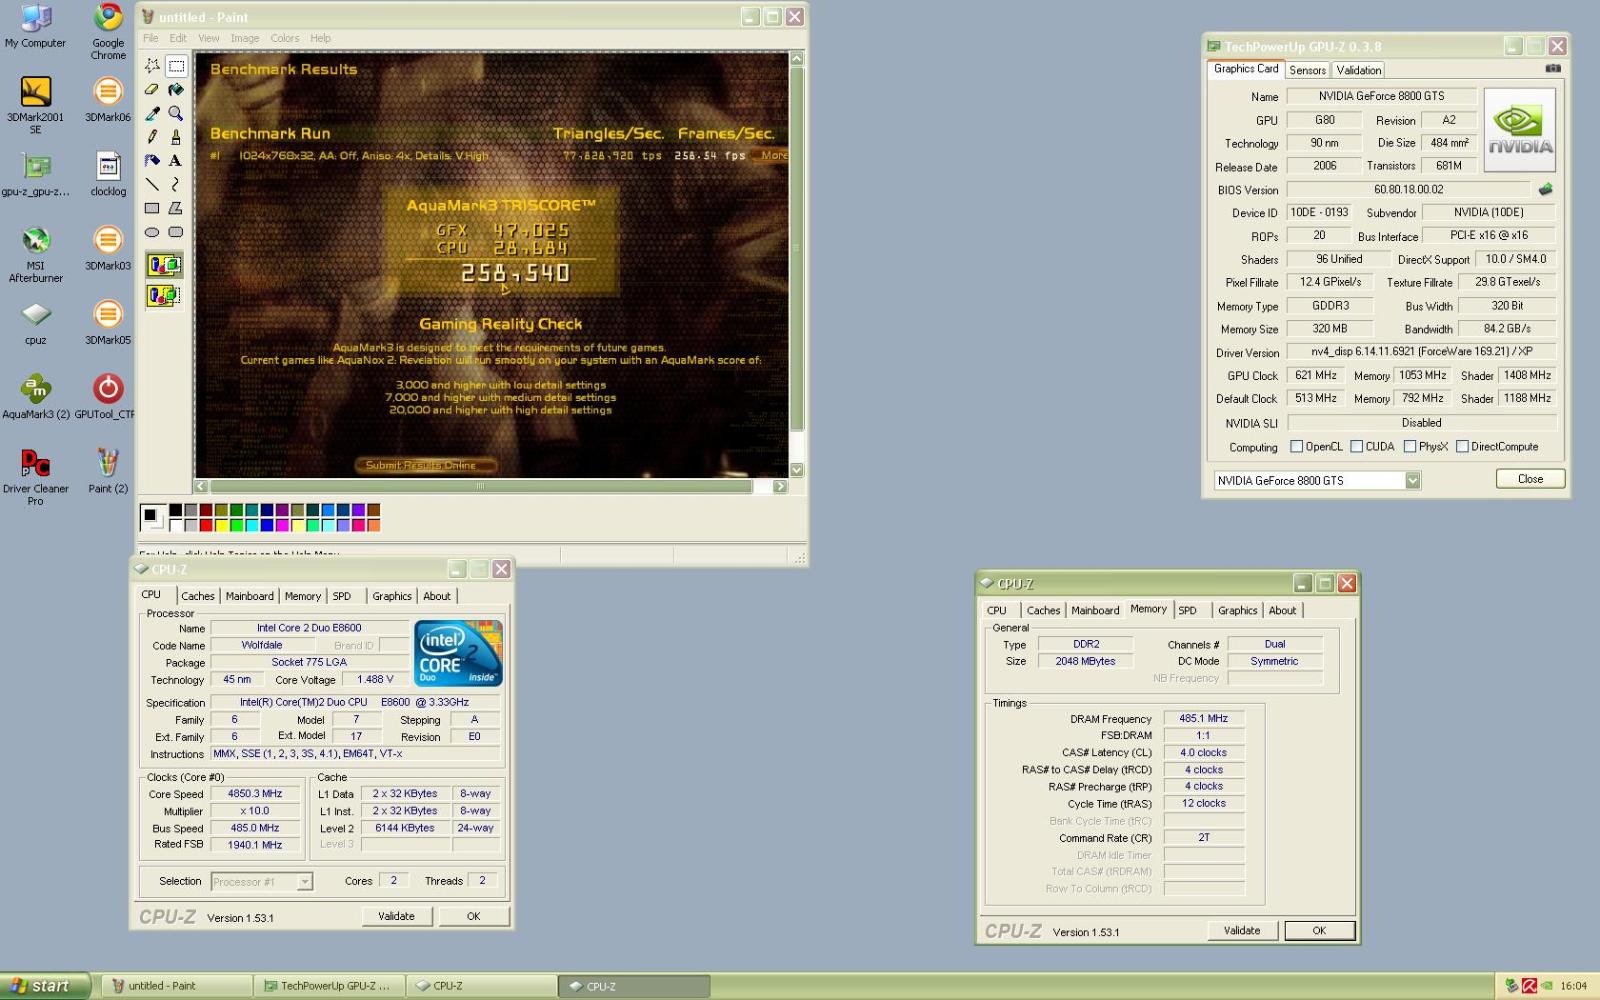The height and width of the screenshot is (1000, 1600).
Task: Pick the Text tool in Paint
Action: point(176,160)
